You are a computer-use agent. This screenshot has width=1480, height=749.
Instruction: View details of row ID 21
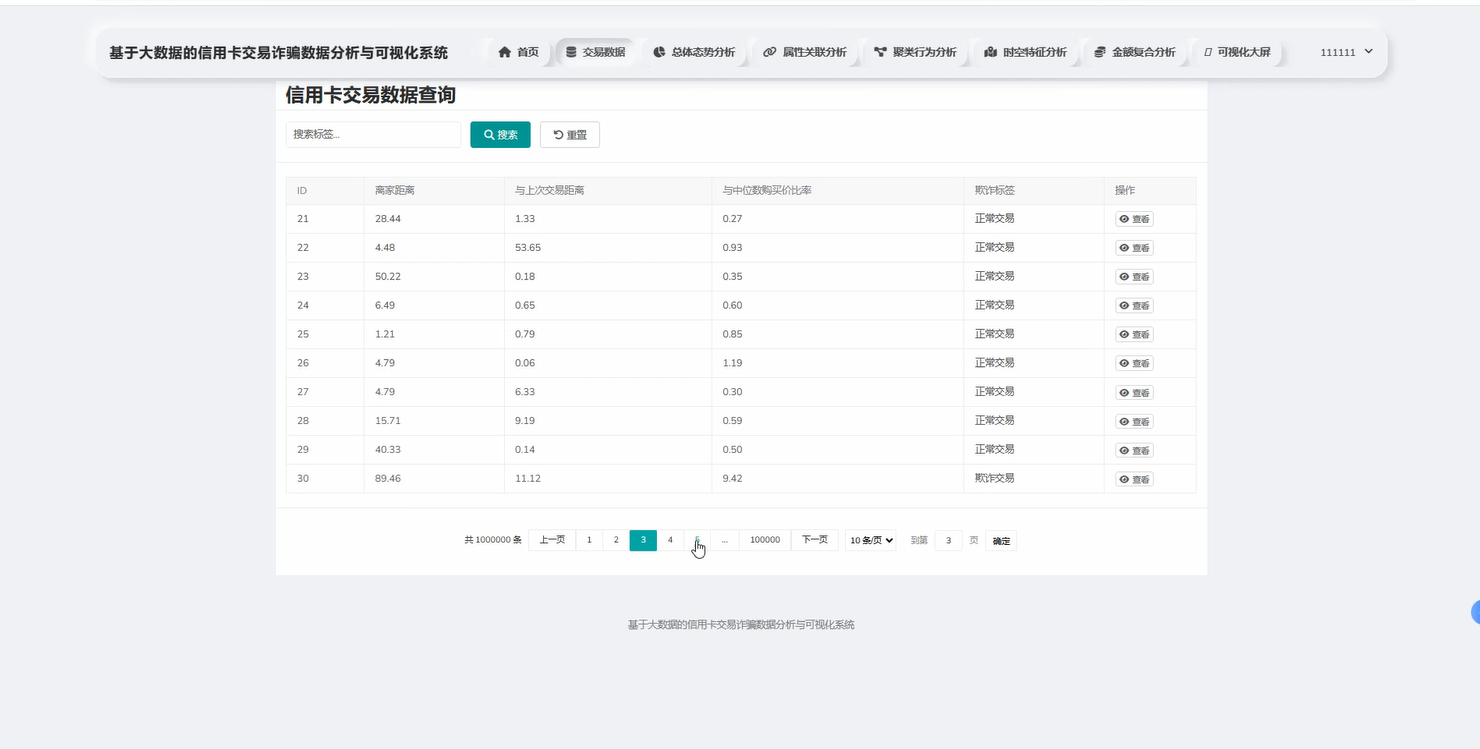click(1134, 219)
